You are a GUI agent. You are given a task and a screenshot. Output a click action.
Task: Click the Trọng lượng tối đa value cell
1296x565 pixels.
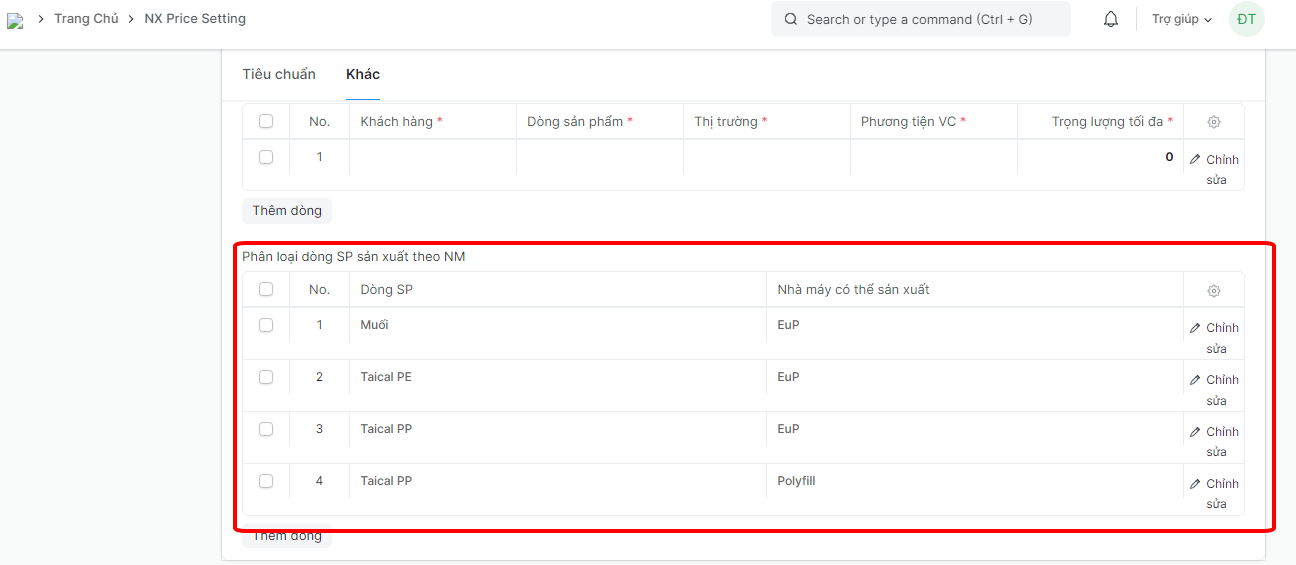(1100, 158)
